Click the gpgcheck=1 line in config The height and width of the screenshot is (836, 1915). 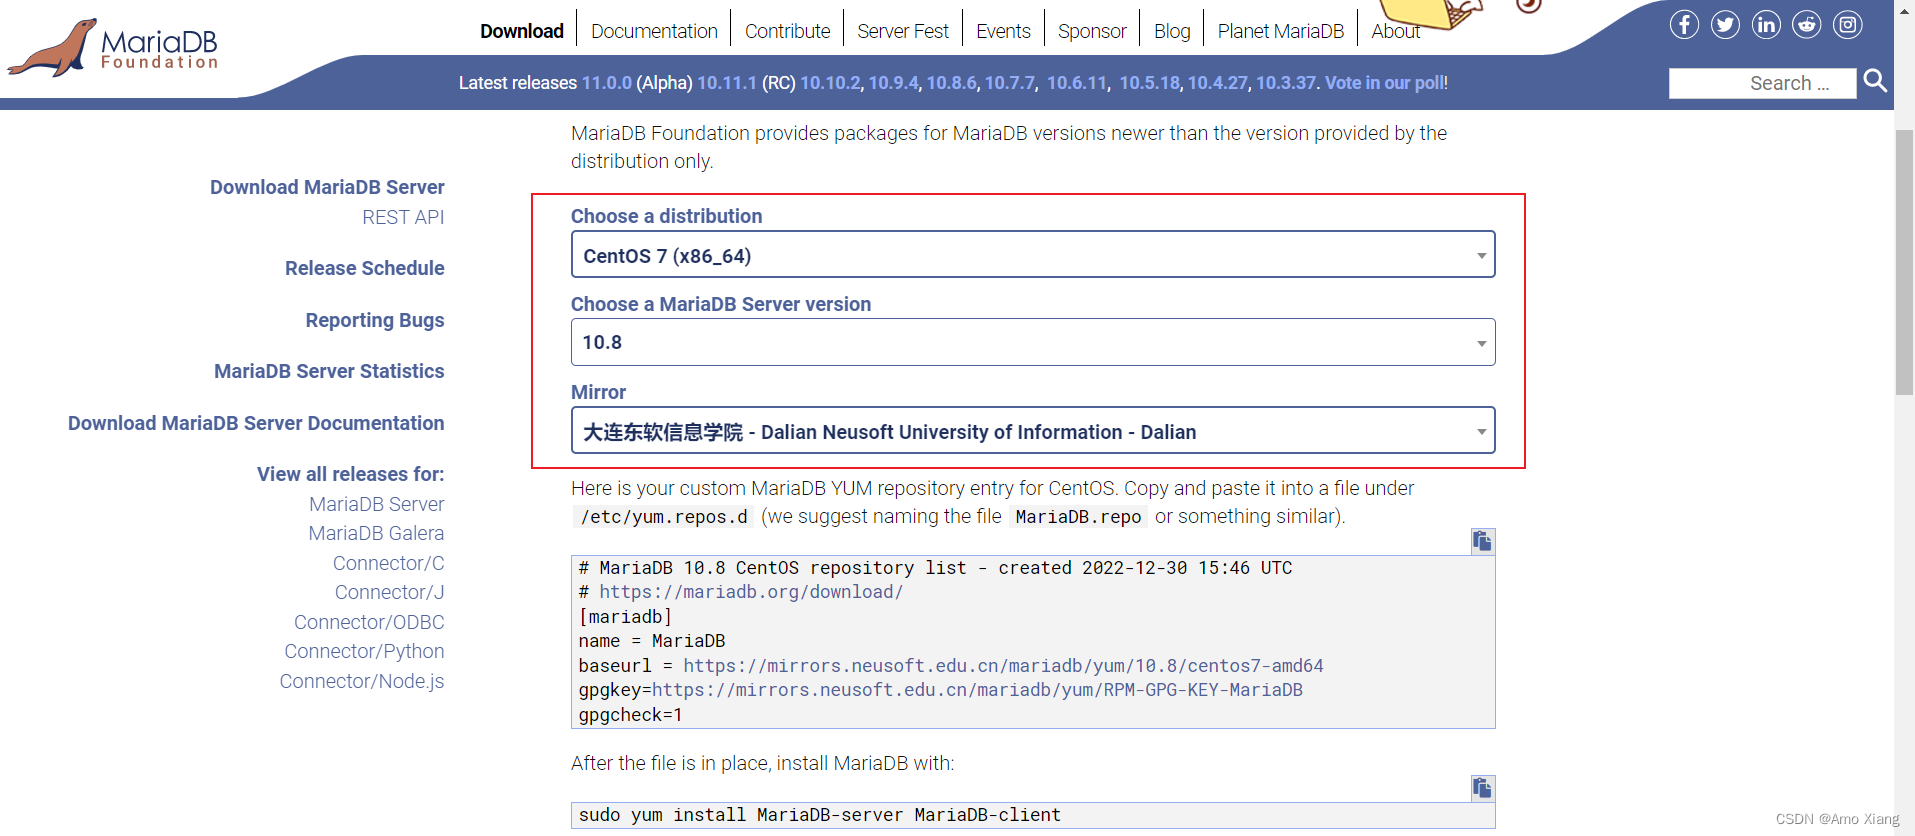coord(630,715)
